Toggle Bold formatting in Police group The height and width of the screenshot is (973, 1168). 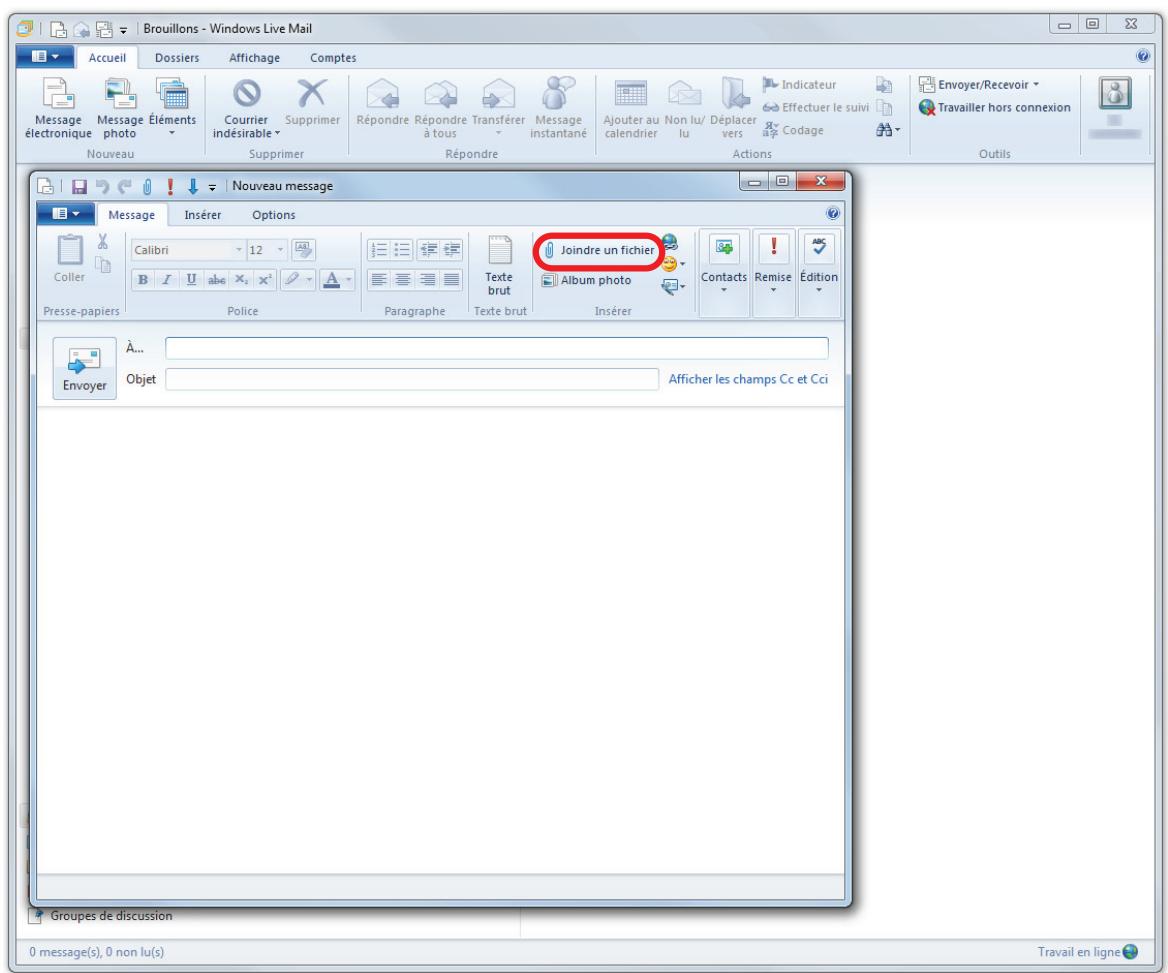click(x=142, y=279)
